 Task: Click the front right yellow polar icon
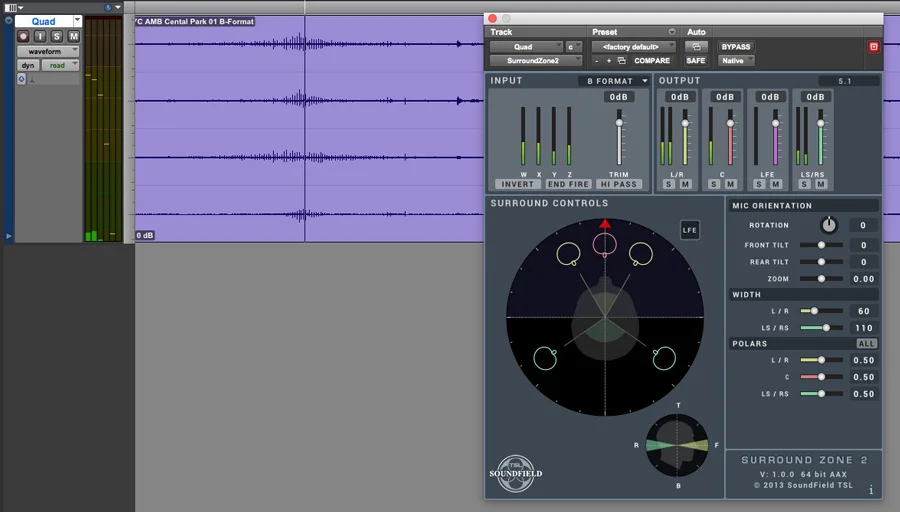pos(641,254)
